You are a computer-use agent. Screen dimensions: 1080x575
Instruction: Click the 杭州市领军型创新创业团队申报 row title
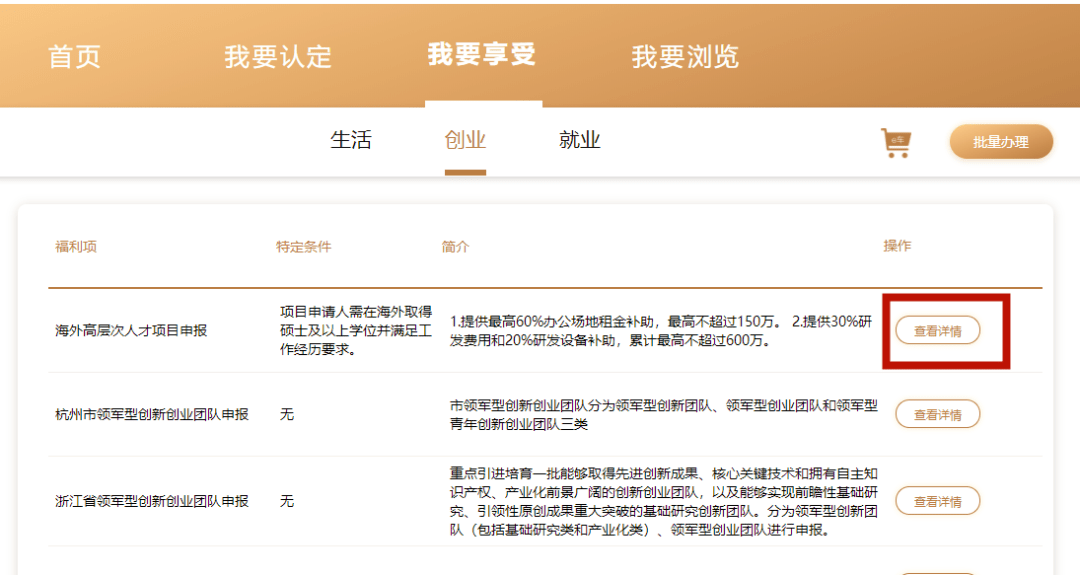[152, 414]
